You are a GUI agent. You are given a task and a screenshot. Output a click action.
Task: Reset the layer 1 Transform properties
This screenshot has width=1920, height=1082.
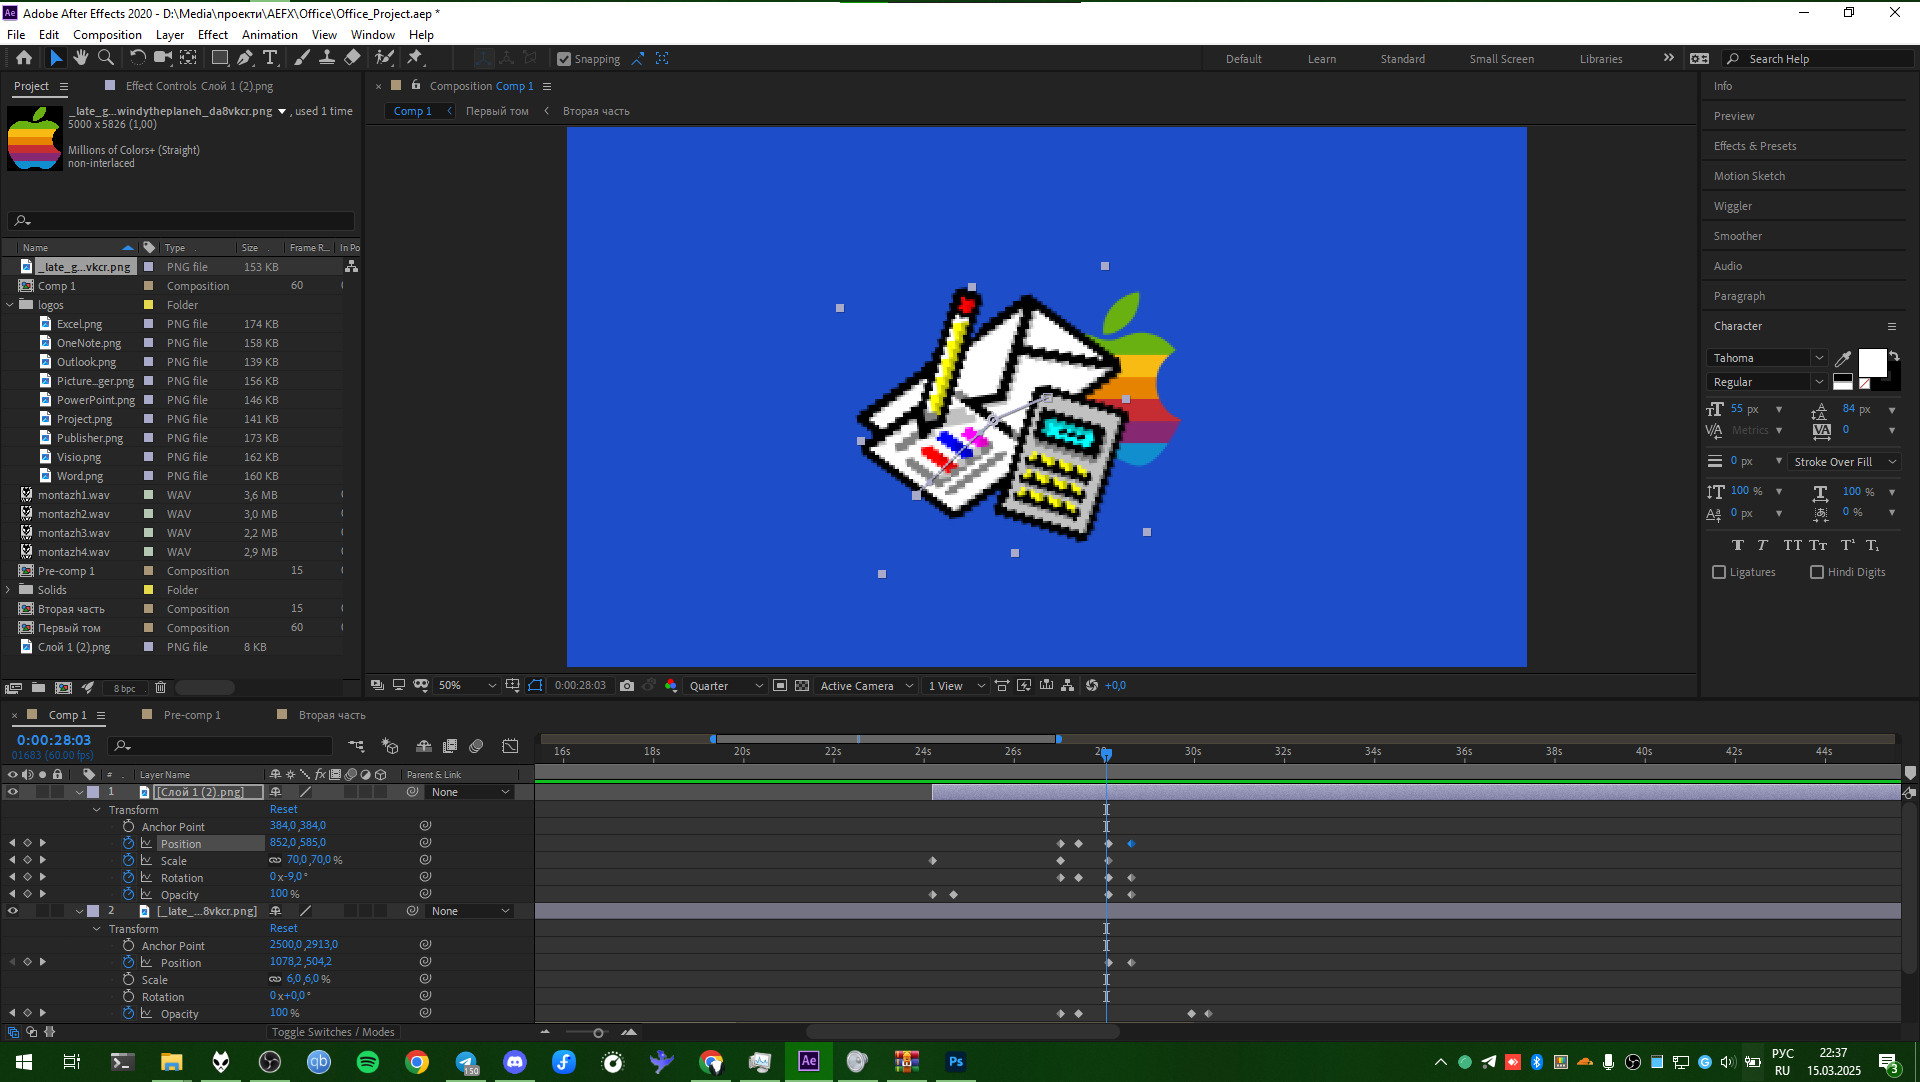[x=283, y=809]
